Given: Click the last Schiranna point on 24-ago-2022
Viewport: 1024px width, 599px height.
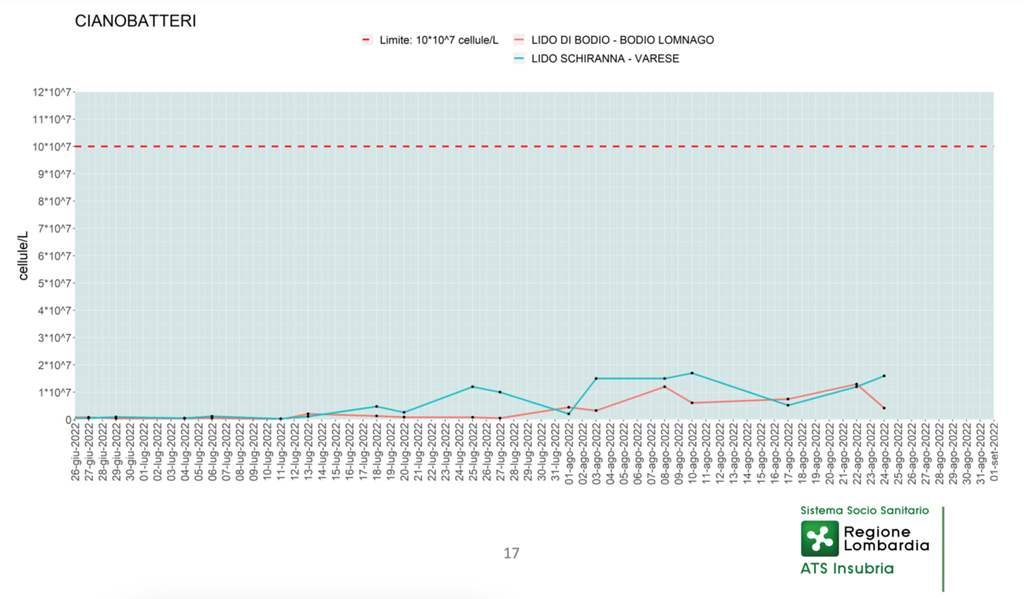Looking at the screenshot, I should 884,376.
